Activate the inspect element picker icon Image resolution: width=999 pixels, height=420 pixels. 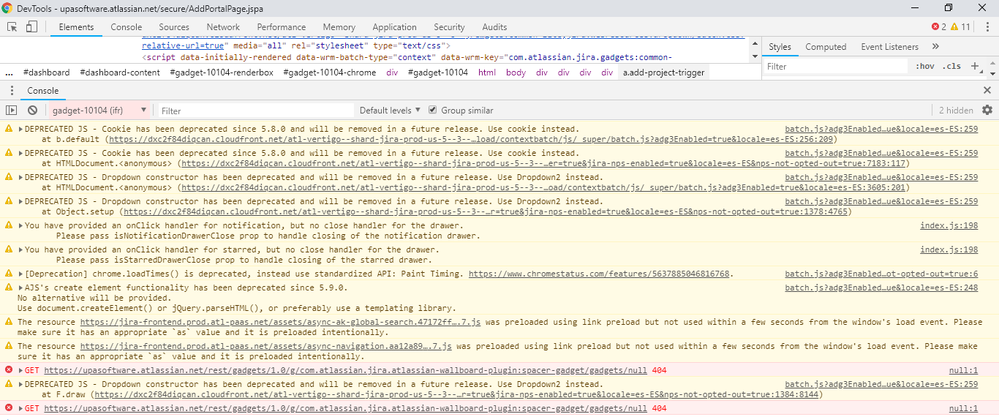coord(12,27)
